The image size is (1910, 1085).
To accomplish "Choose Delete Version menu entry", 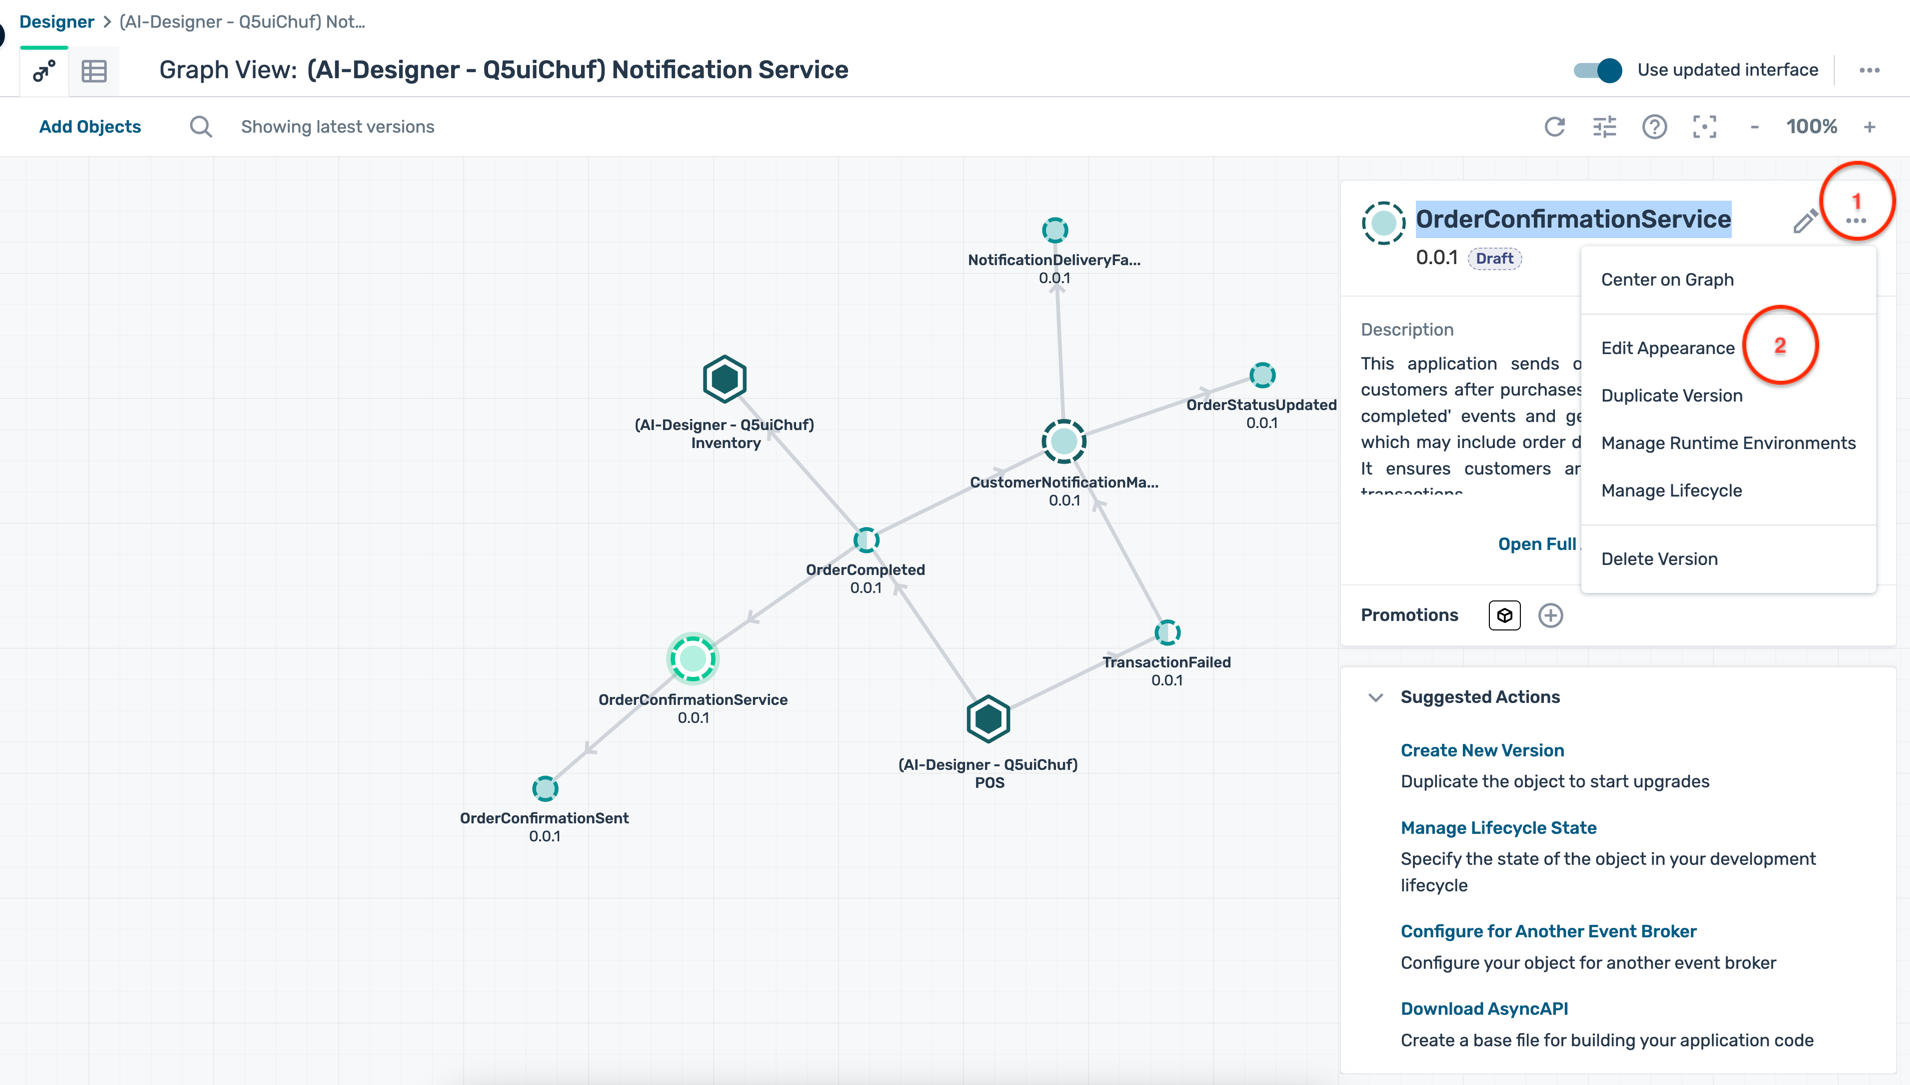I will click(x=1659, y=559).
